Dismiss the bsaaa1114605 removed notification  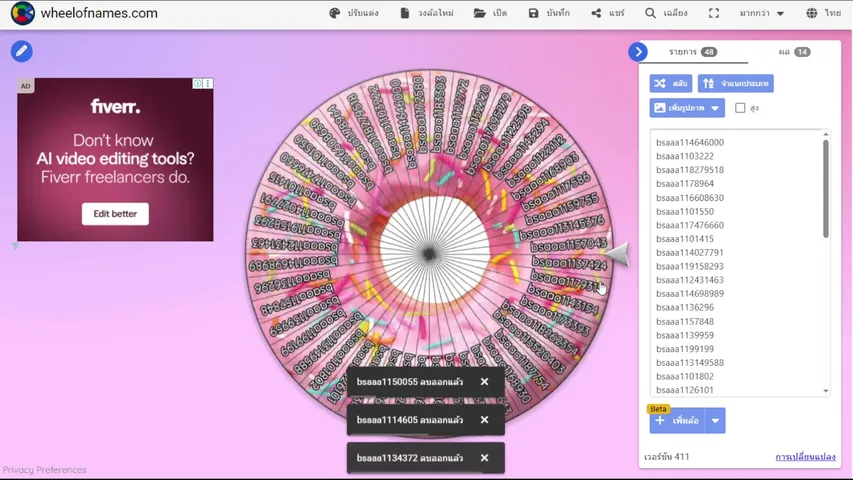pyautogui.click(x=484, y=420)
